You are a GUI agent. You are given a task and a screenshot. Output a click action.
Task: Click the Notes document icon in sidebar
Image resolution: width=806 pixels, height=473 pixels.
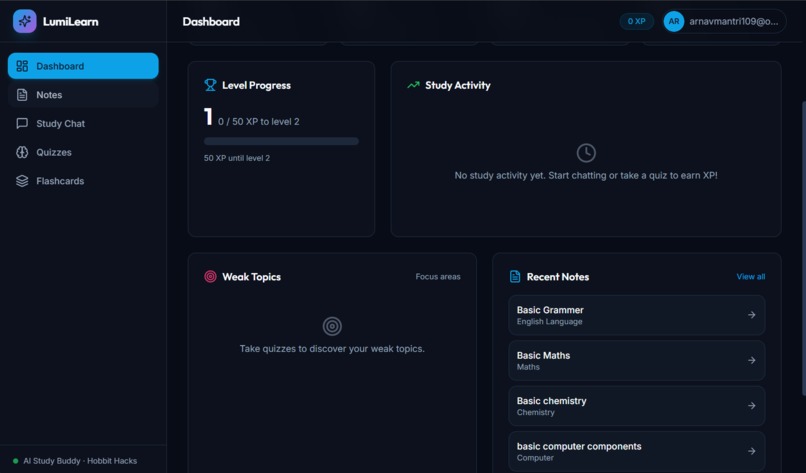click(x=22, y=95)
